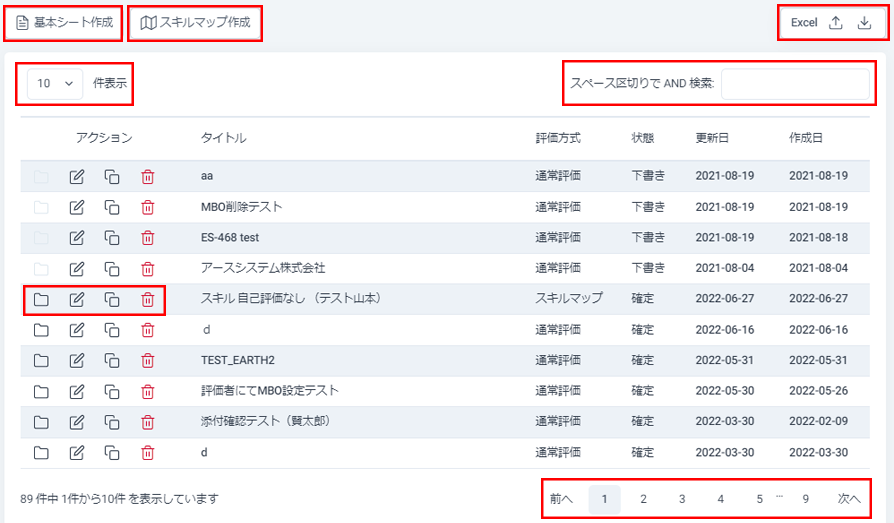Copy the '評価者にてMBO設定テスト' row
Screen dimensions: 894x523
[x=112, y=391]
